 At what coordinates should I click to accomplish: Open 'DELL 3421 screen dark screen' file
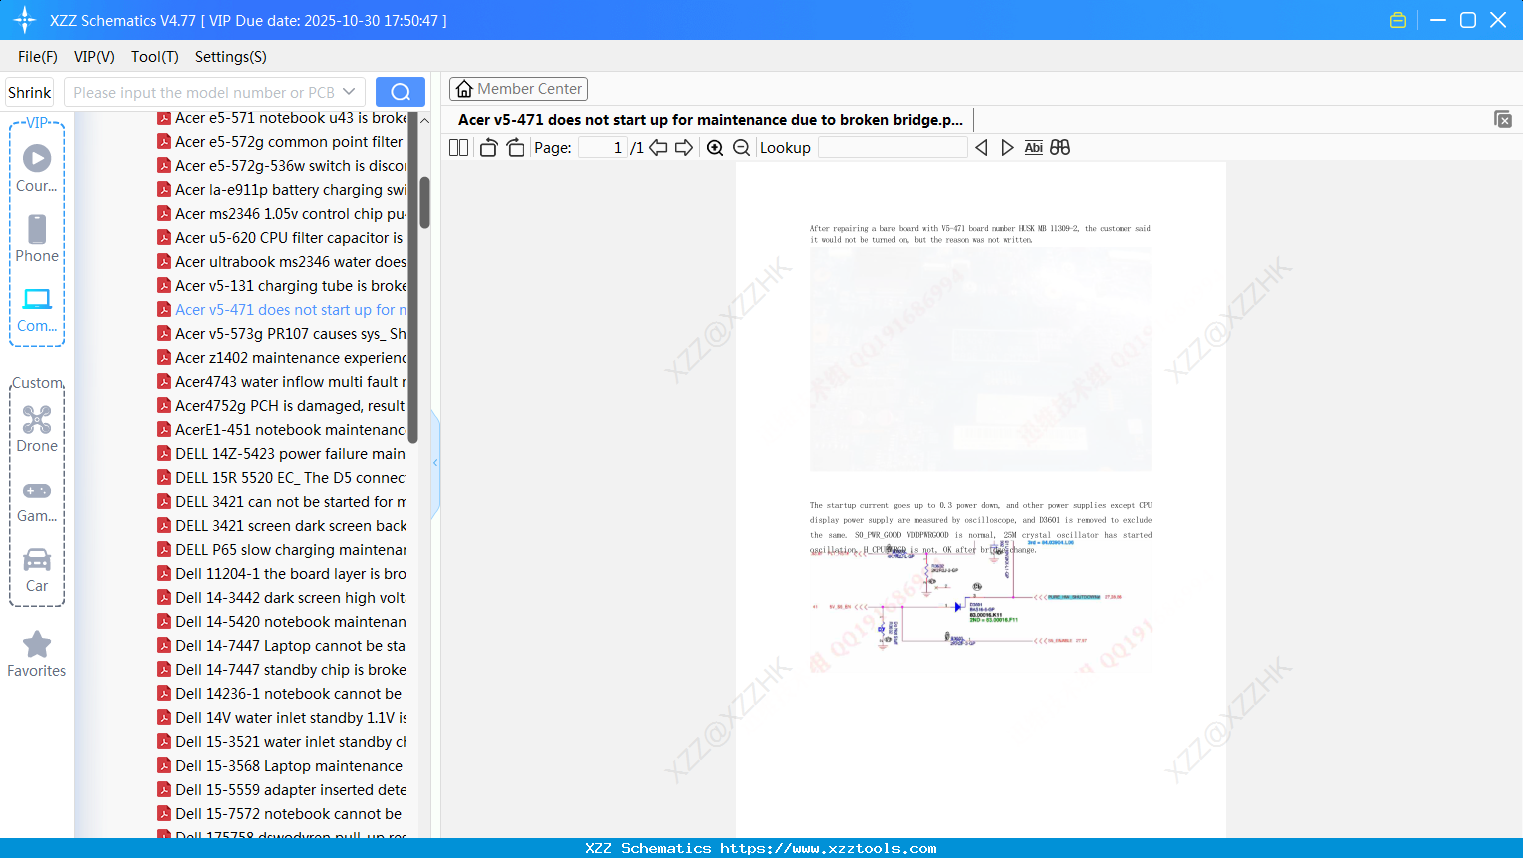(x=282, y=526)
